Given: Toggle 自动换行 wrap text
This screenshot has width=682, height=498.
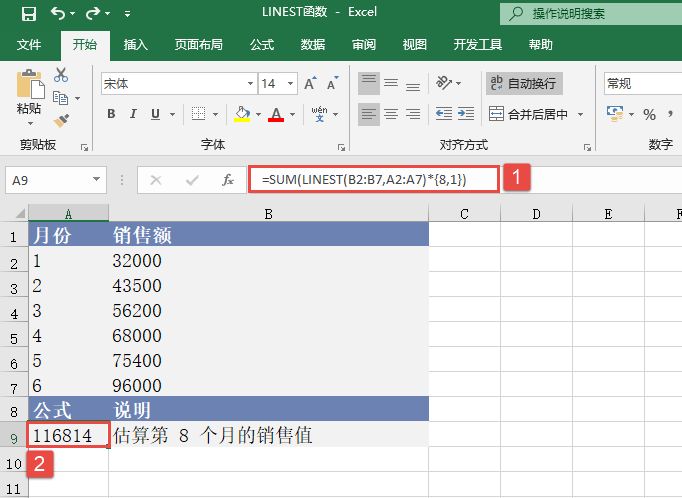Looking at the screenshot, I should (523, 83).
